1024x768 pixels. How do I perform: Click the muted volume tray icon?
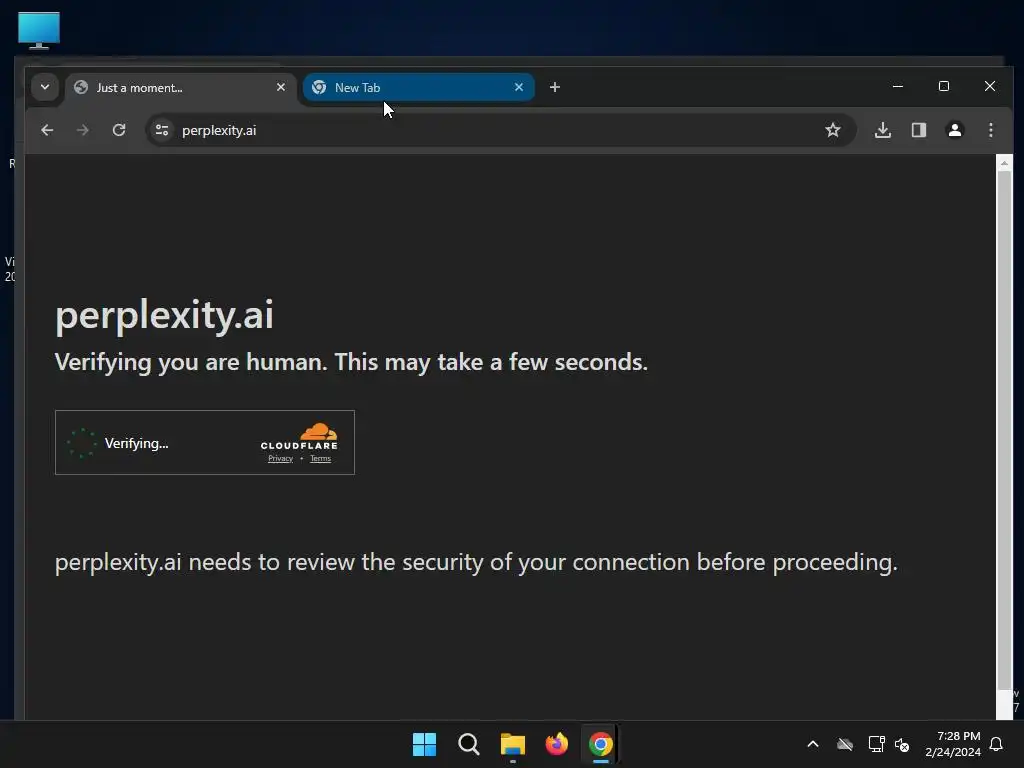(903, 744)
